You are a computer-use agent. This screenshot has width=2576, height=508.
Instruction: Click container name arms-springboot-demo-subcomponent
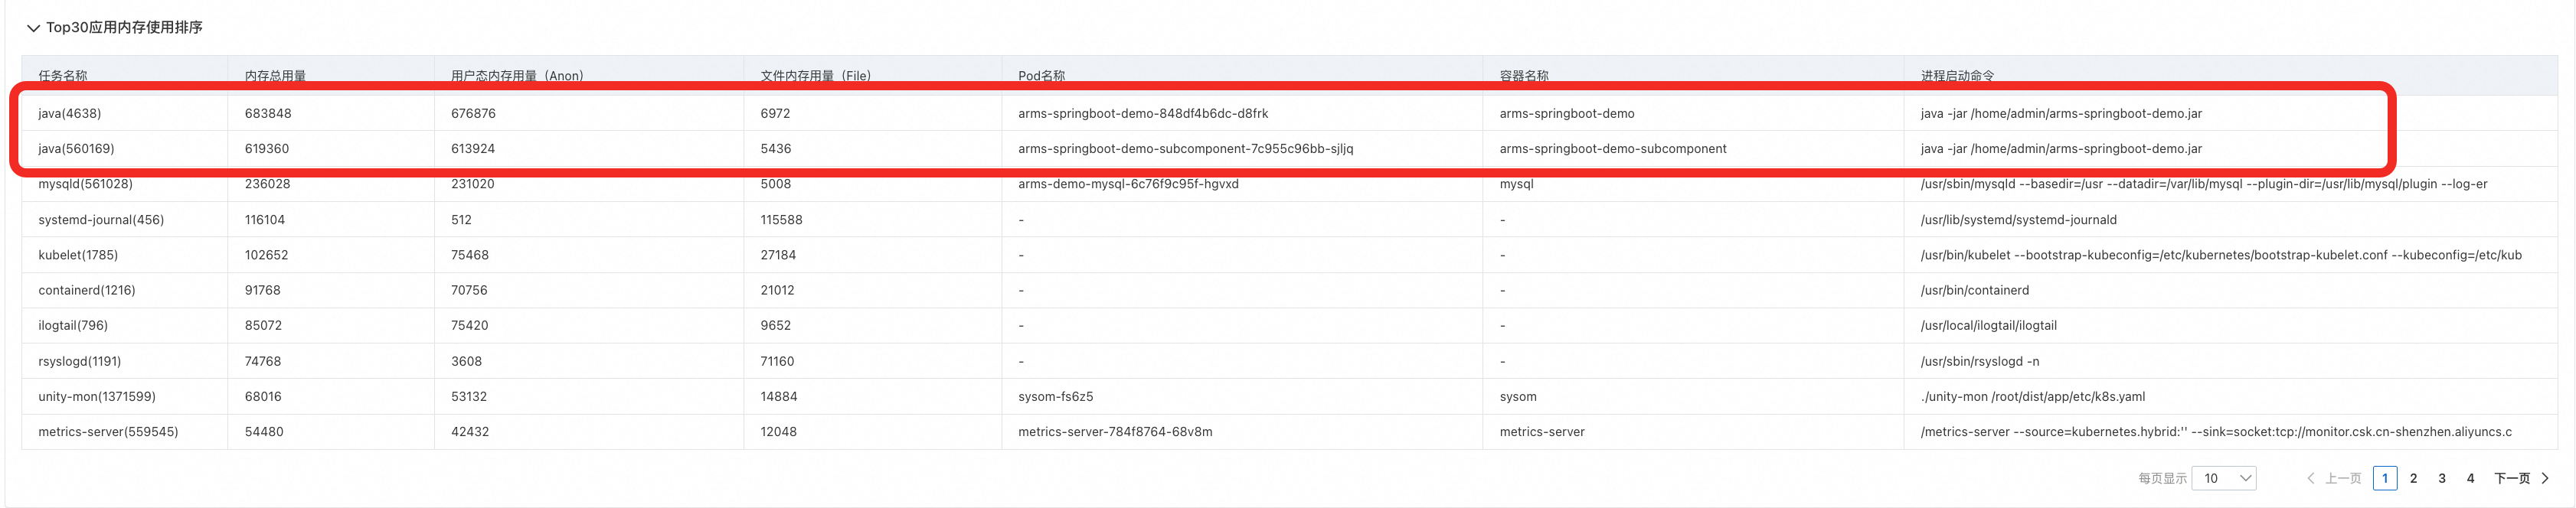tap(1613, 148)
